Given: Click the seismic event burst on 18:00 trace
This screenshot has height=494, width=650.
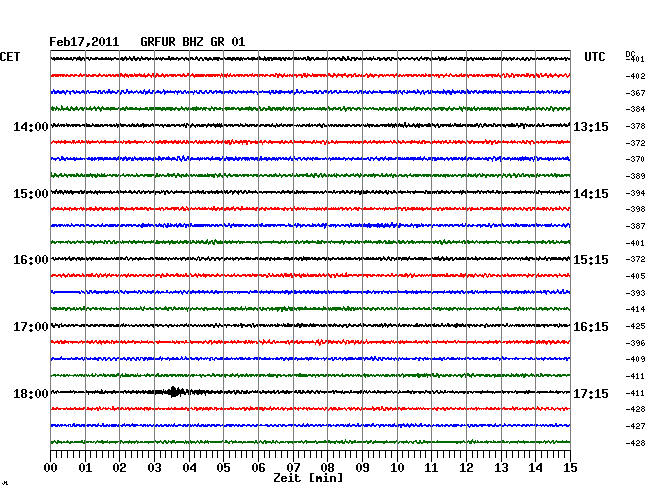Looking at the screenshot, I should (177, 392).
